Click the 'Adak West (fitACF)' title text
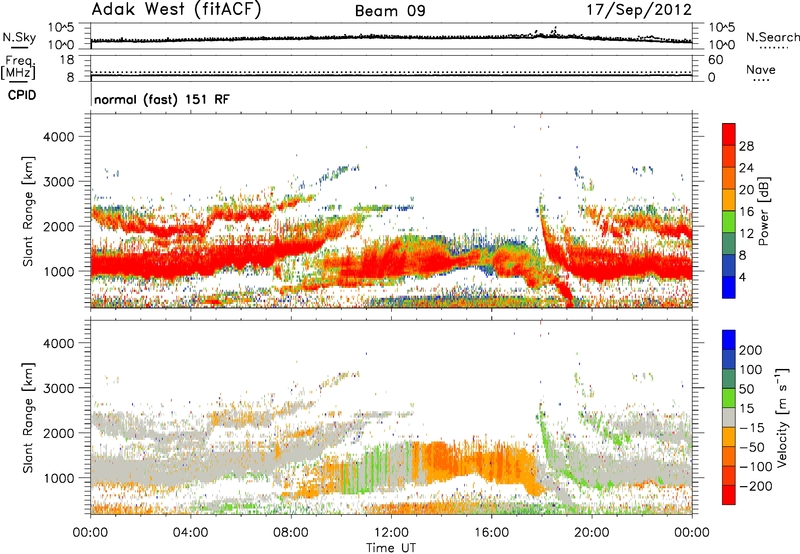The width and height of the screenshot is (800, 554). pyautogui.click(x=176, y=10)
